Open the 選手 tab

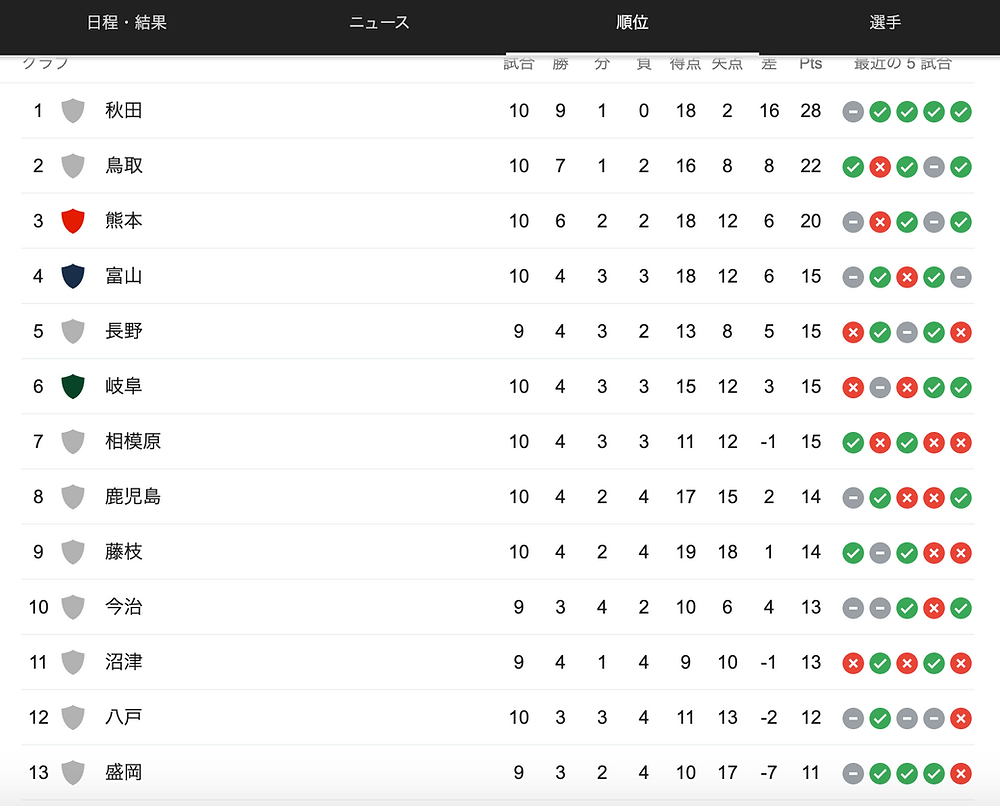coord(885,23)
